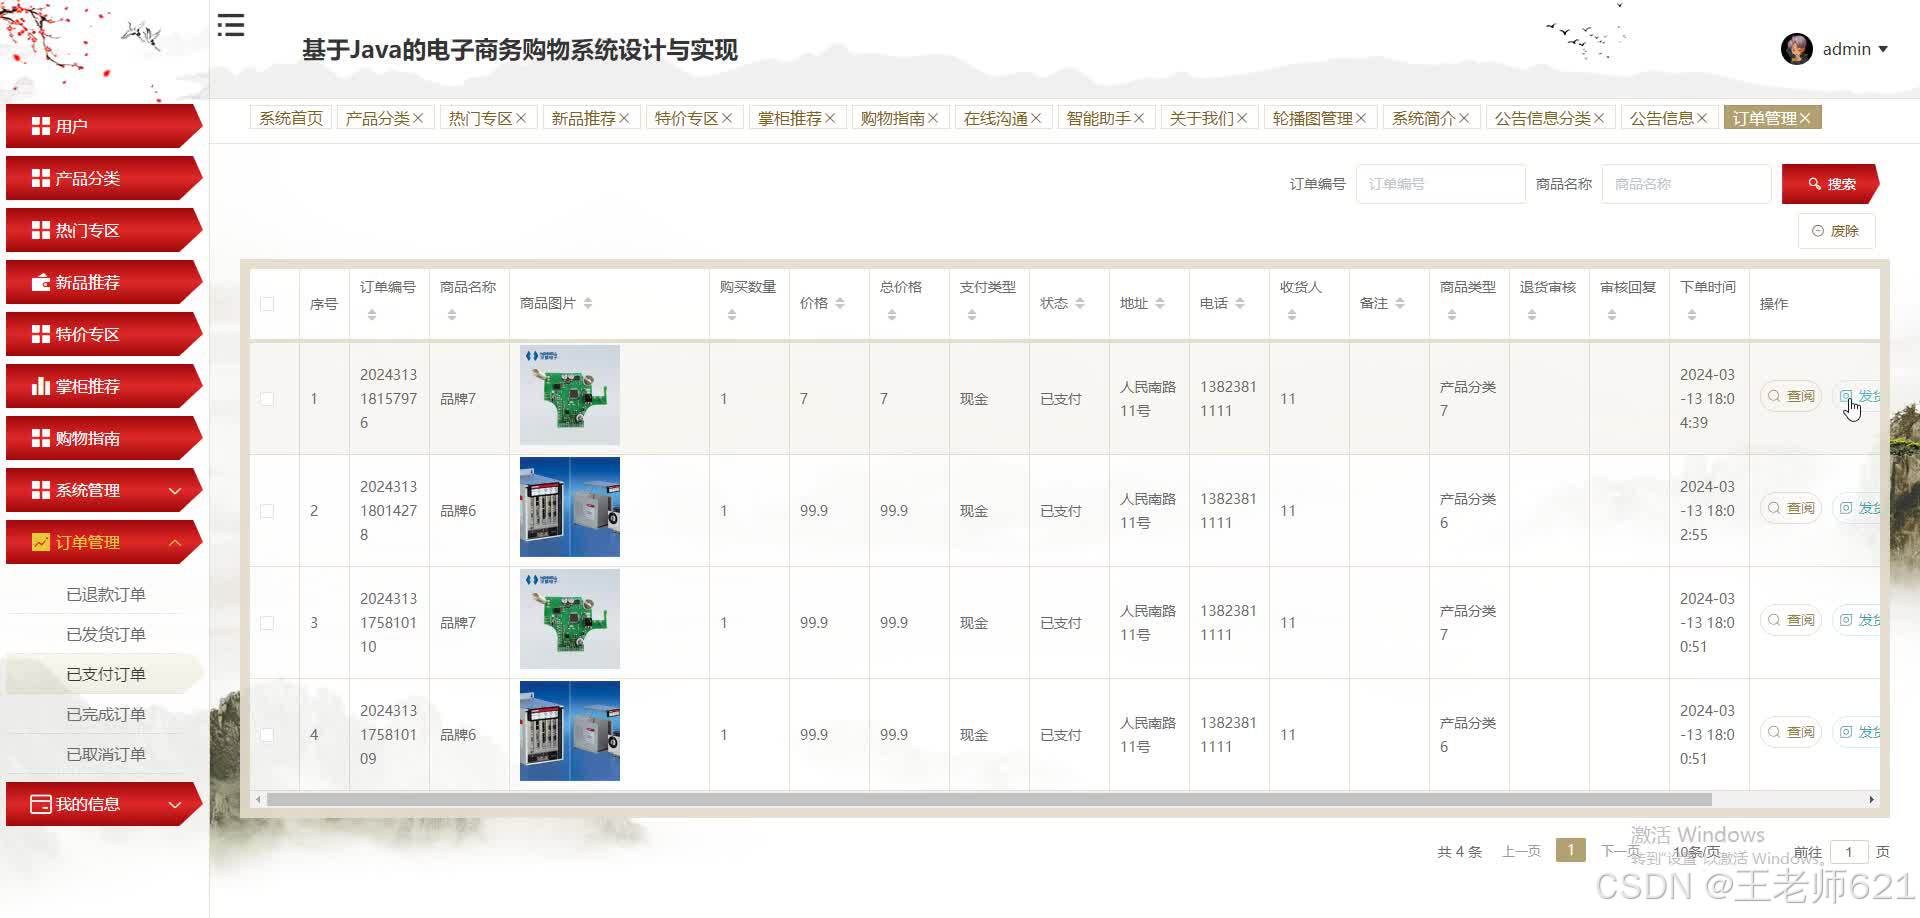1920x918 pixels.
Task: Collapse the 订单管理 sidebar section
Action: pos(104,542)
